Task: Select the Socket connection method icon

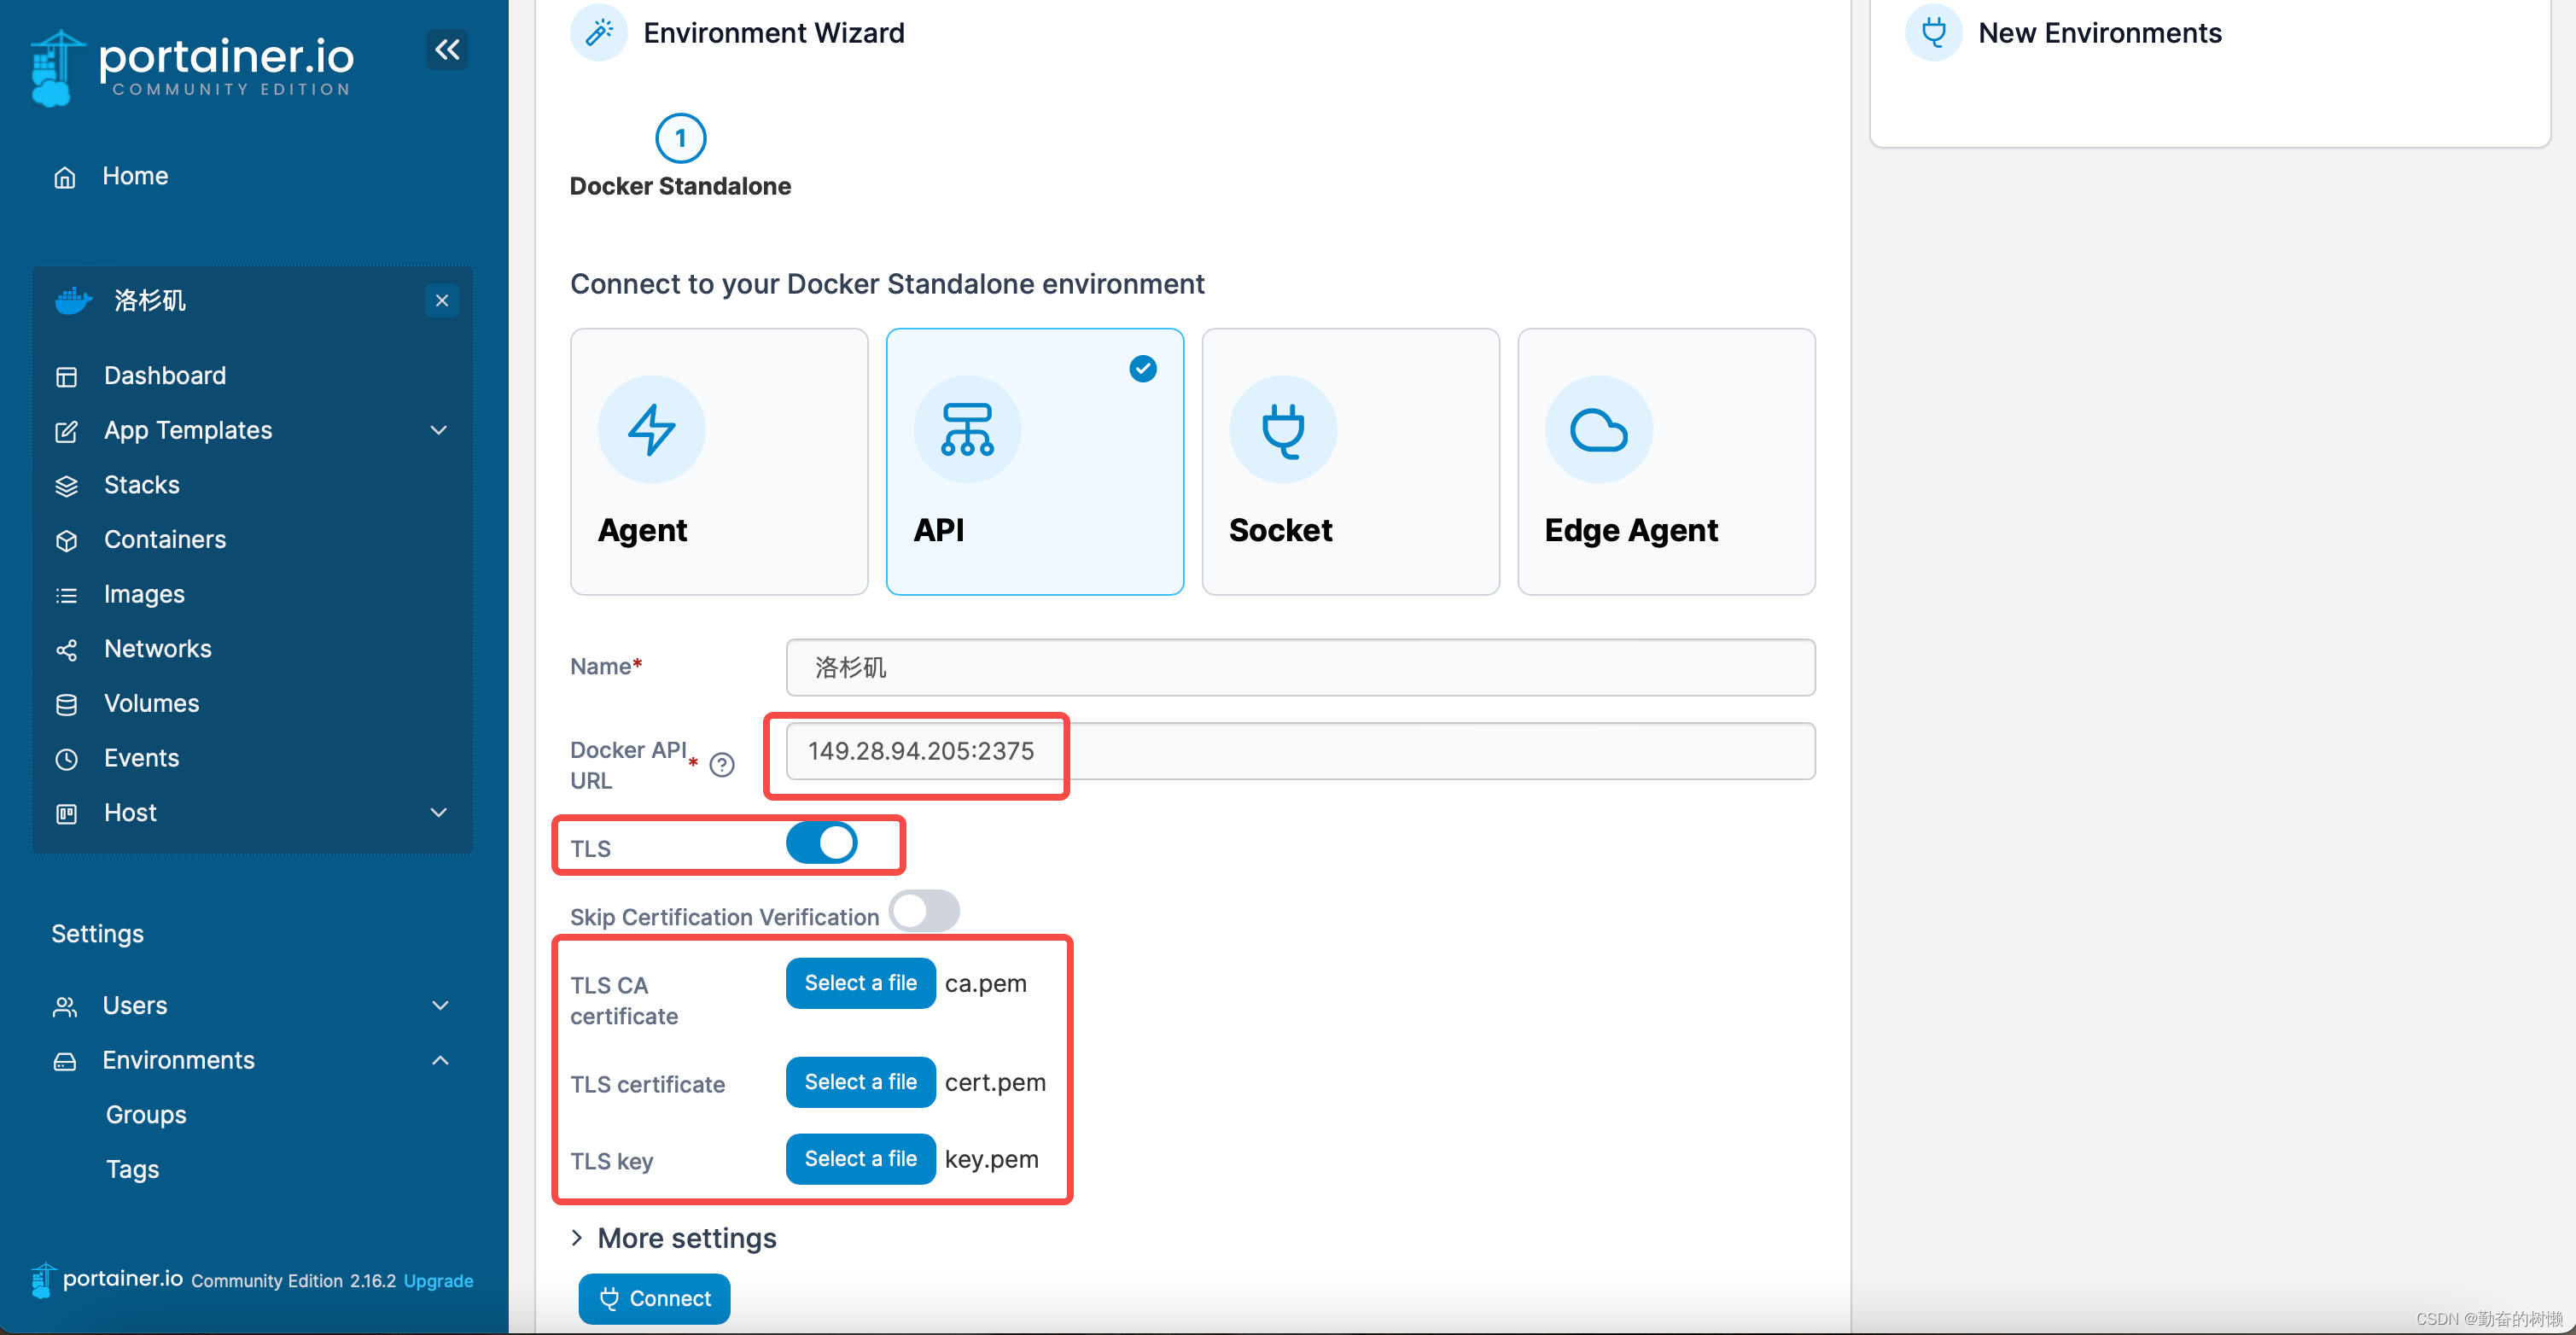Action: pyautogui.click(x=1349, y=461)
